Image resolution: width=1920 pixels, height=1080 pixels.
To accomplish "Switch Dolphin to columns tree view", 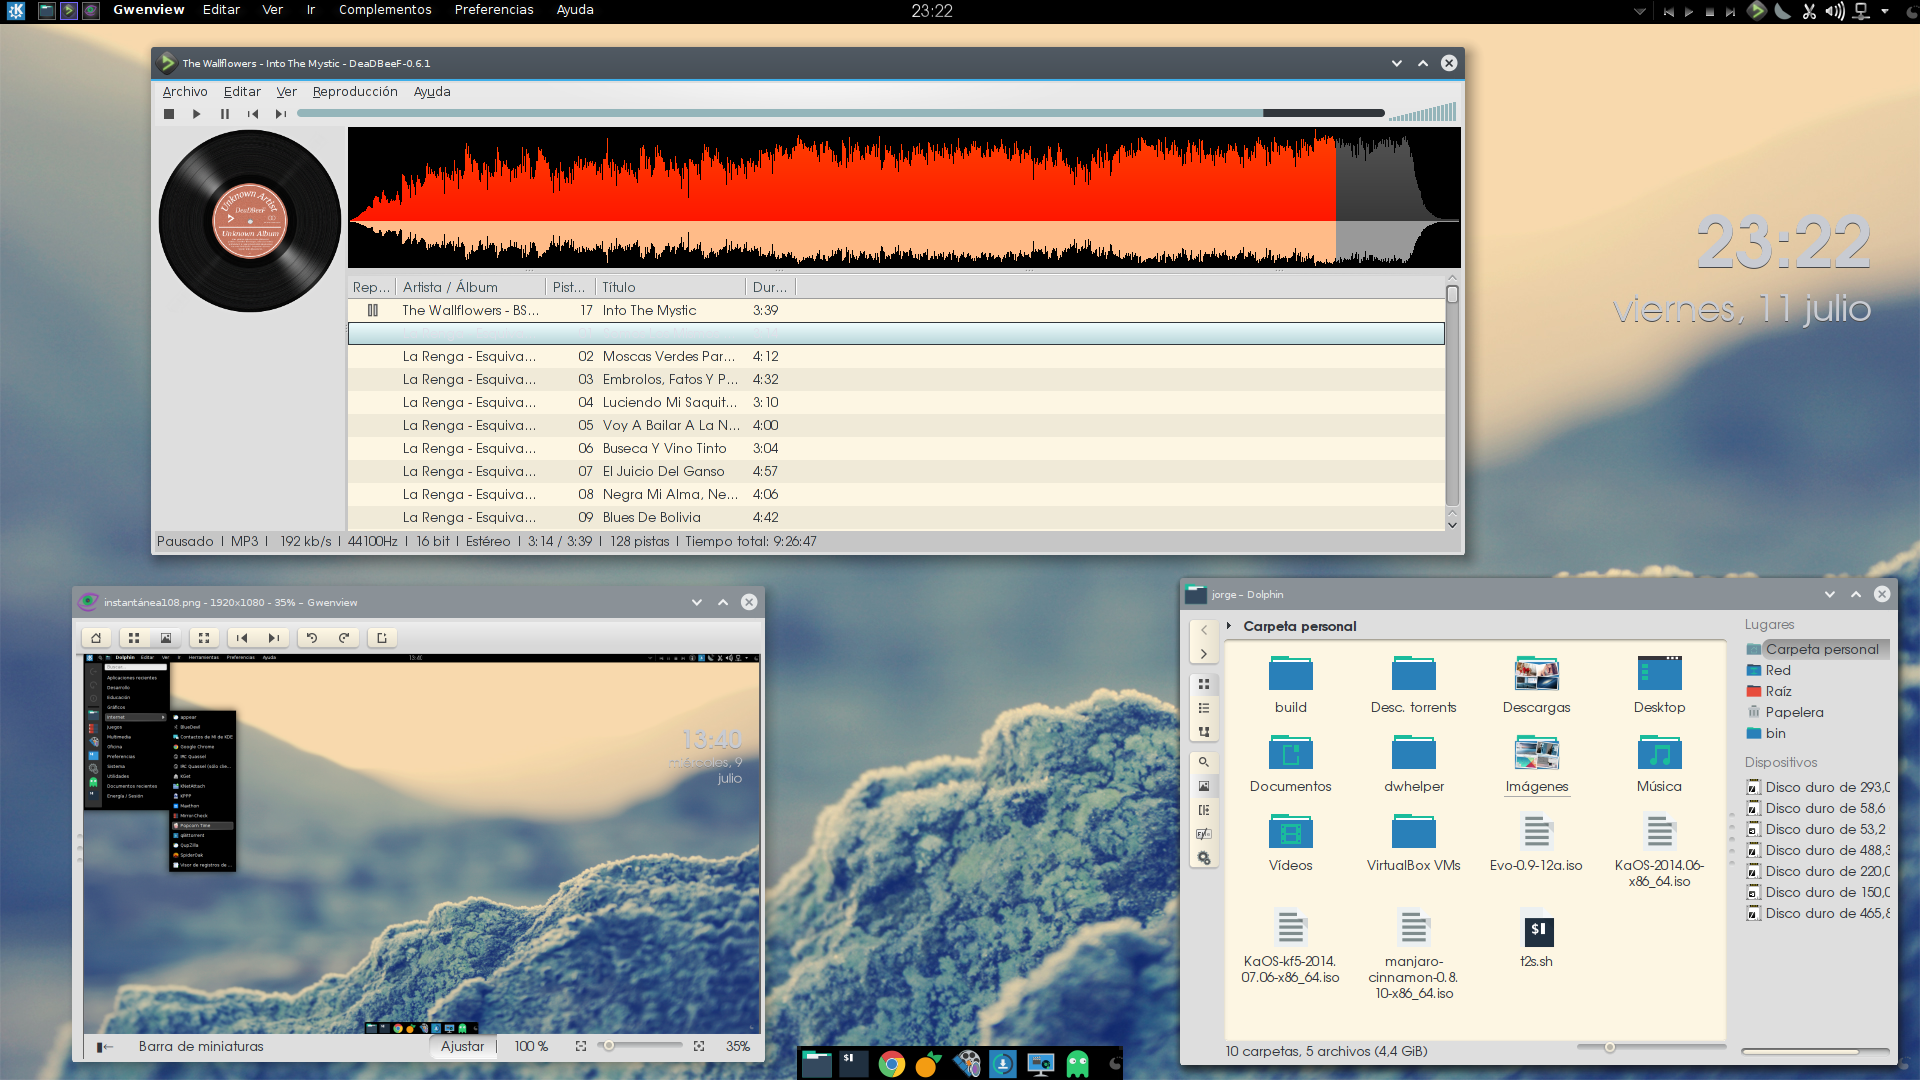I will click(1204, 732).
